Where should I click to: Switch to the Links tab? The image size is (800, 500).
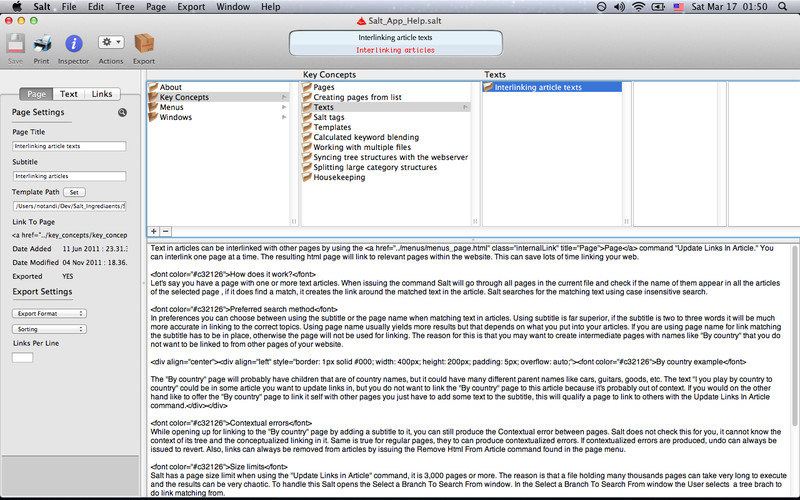(102, 94)
